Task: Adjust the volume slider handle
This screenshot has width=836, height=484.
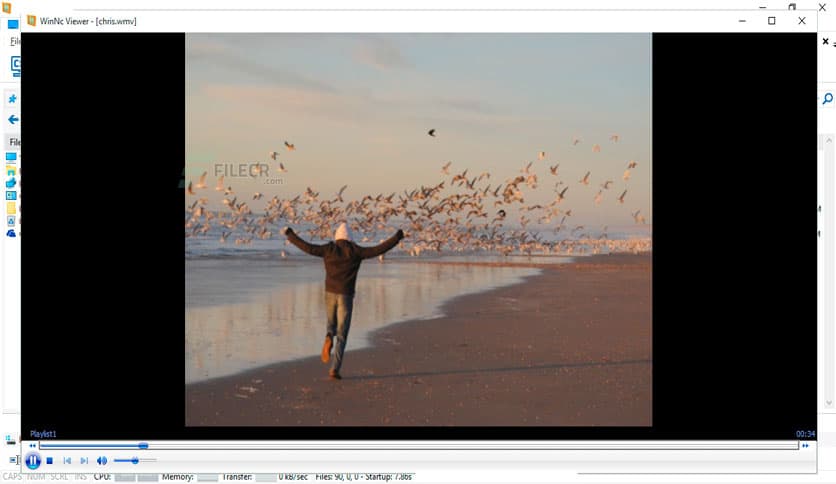Action: tap(135, 460)
